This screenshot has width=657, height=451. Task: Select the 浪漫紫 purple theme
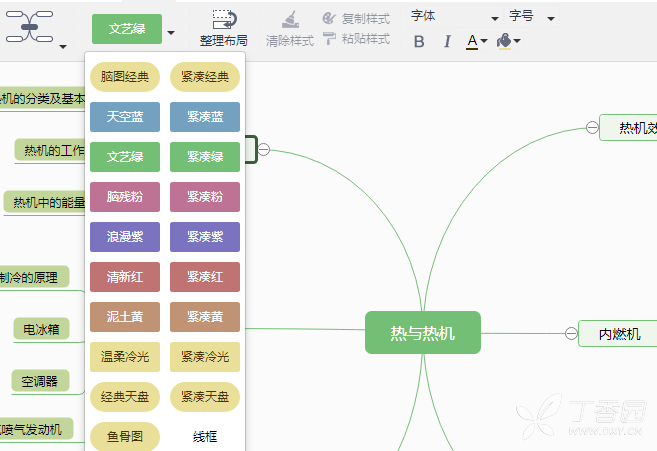click(x=125, y=237)
